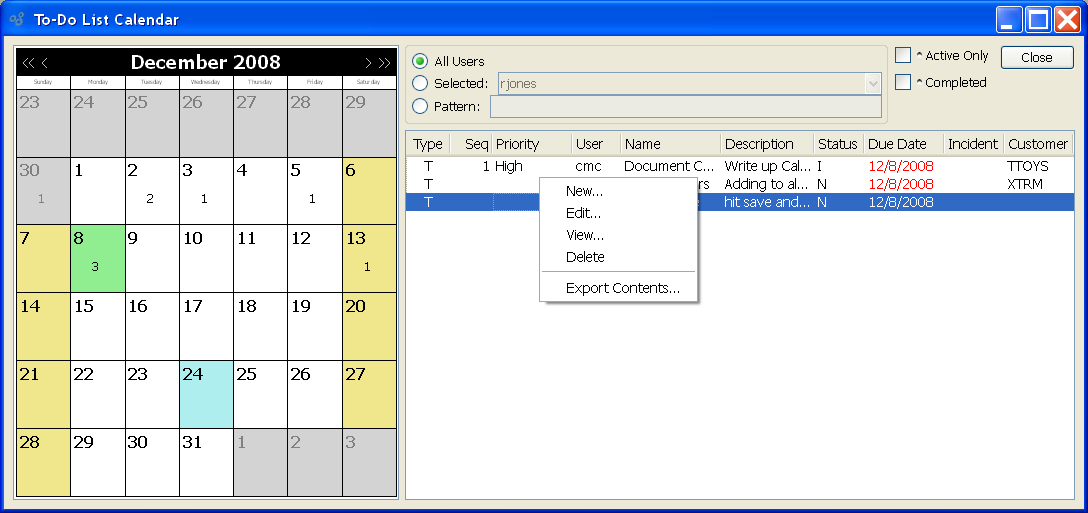Click the 'Write up Cal...' description cell
Screen dimensions: 1088x513
click(767, 166)
